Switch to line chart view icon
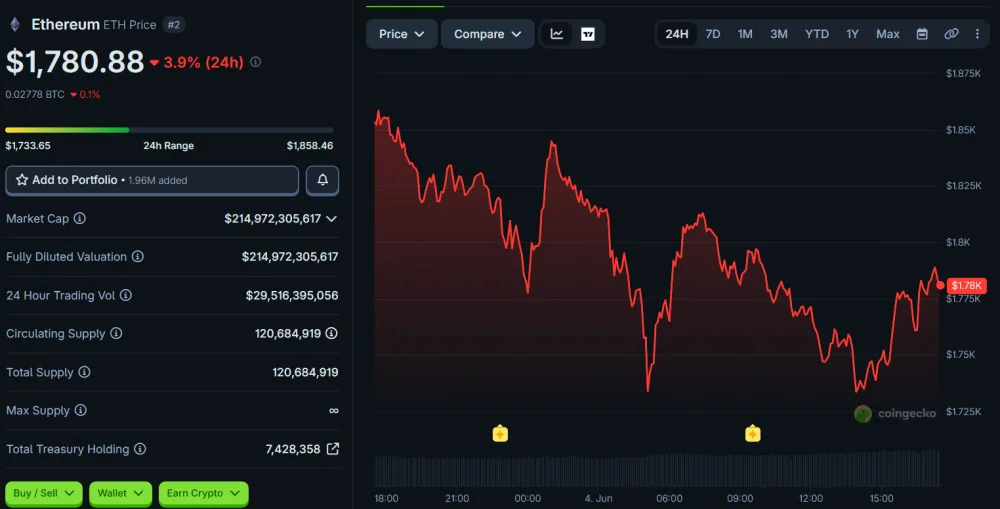 [x=557, y=34]
